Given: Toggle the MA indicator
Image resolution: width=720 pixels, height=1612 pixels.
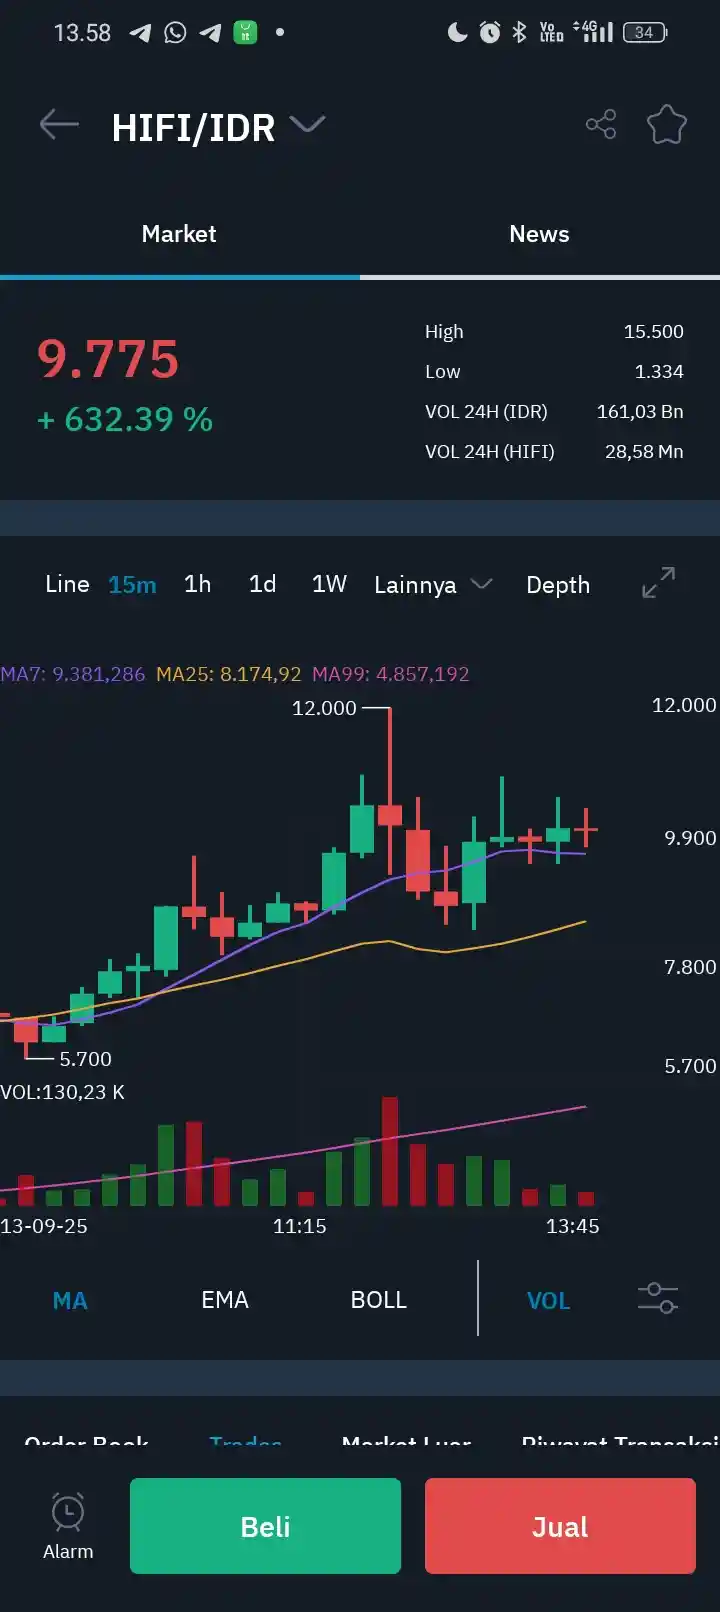Looking at the screenshot, I should click(70, 1300).
